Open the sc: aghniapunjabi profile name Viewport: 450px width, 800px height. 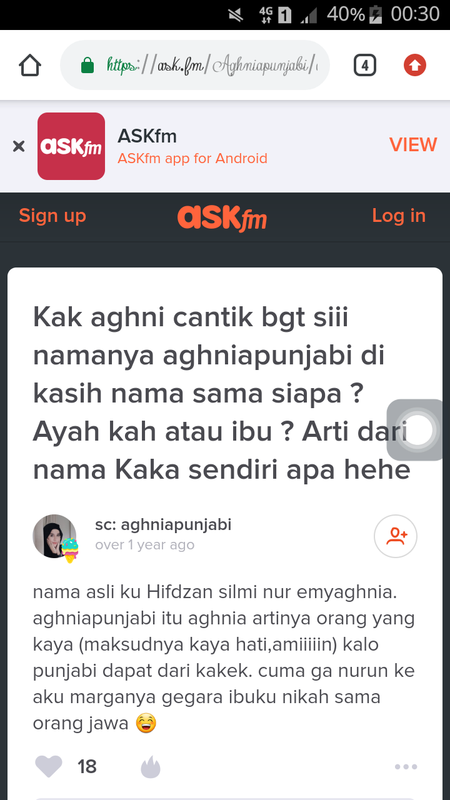click(163, 524)
